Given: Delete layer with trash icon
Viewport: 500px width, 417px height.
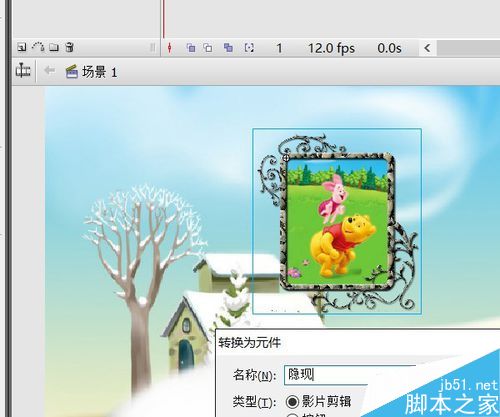Looking at the screenshot, I should click(x=70, y=47).
